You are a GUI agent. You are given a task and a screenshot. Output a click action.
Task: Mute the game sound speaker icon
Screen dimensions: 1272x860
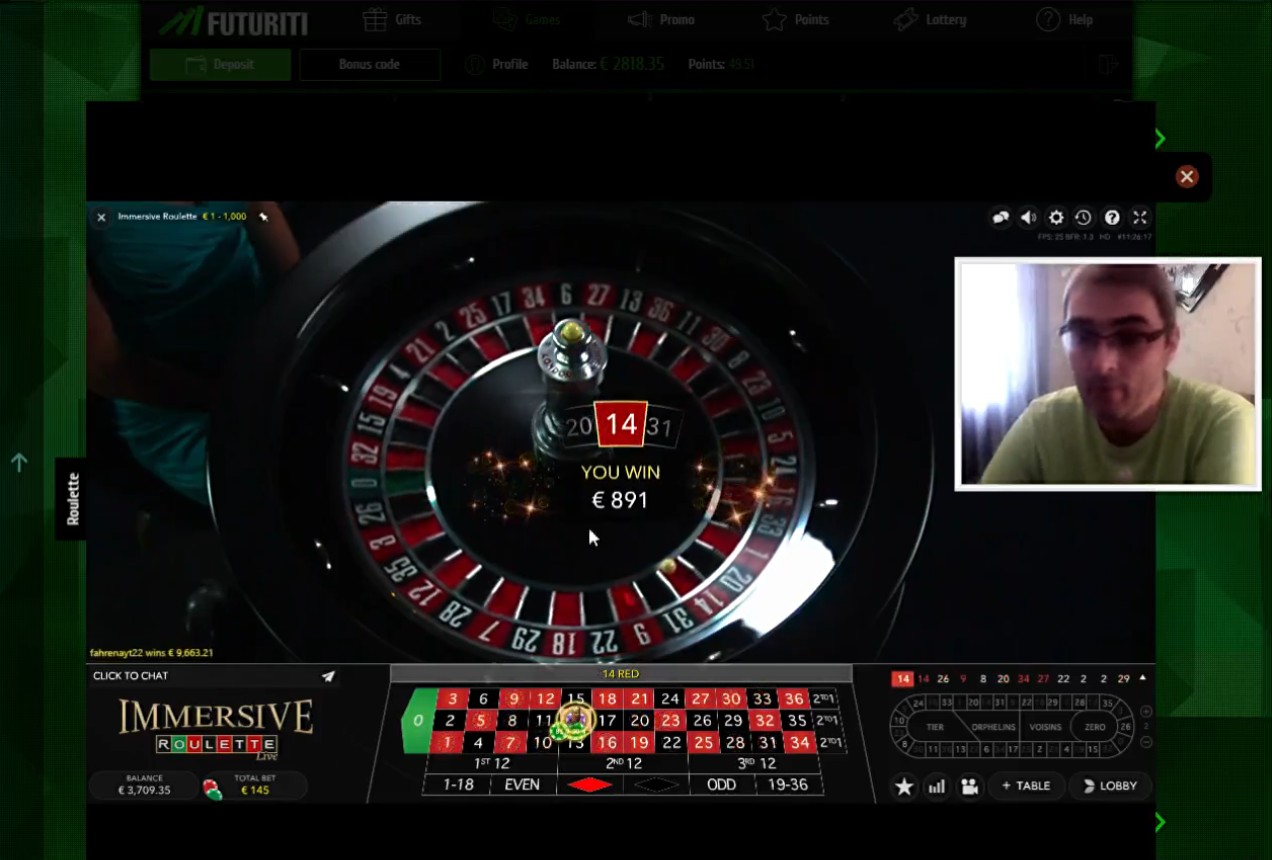(1028, 218)
